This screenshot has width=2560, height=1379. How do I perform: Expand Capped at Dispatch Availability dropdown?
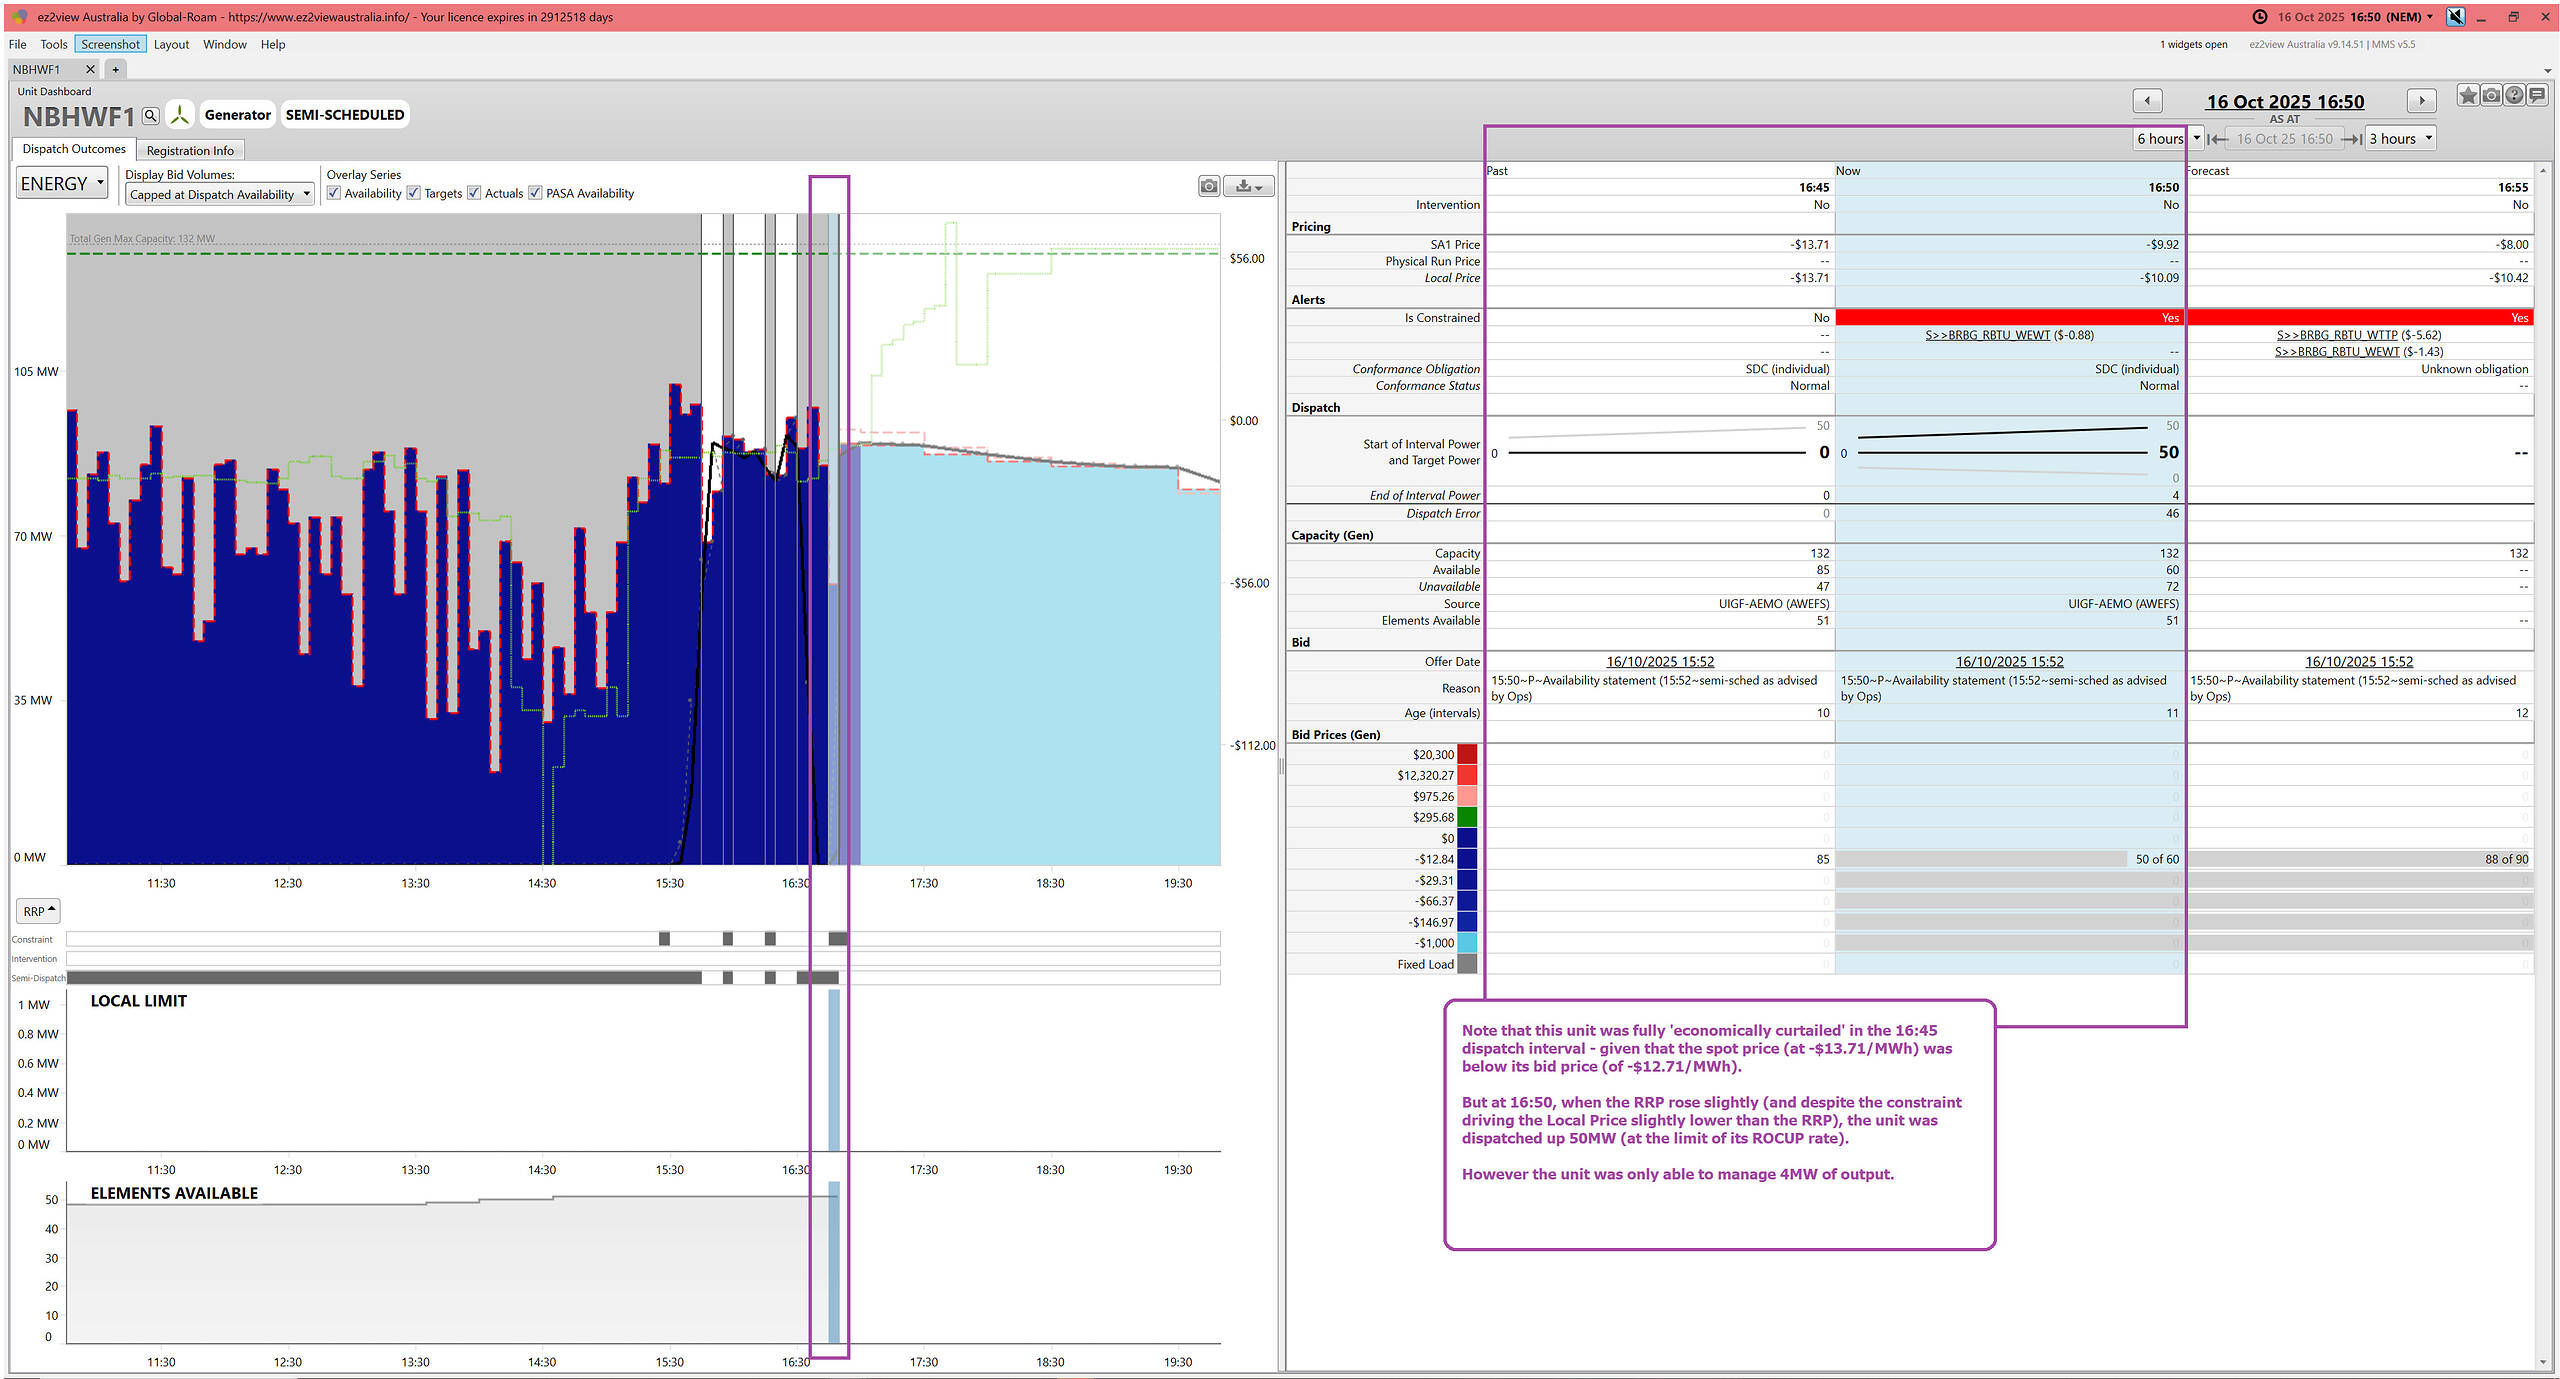219,195
